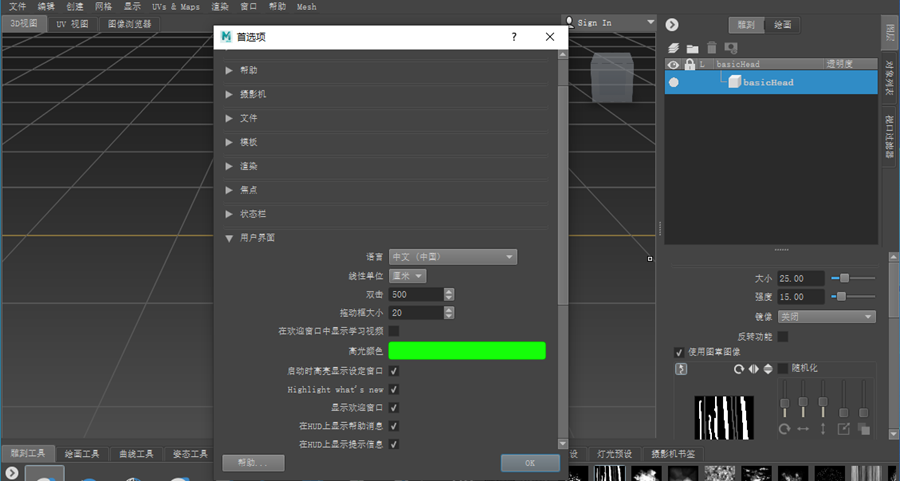Select the 绘画 layer mode button
This screenshot has width=900, height=481.
click(x=782, y=25)
